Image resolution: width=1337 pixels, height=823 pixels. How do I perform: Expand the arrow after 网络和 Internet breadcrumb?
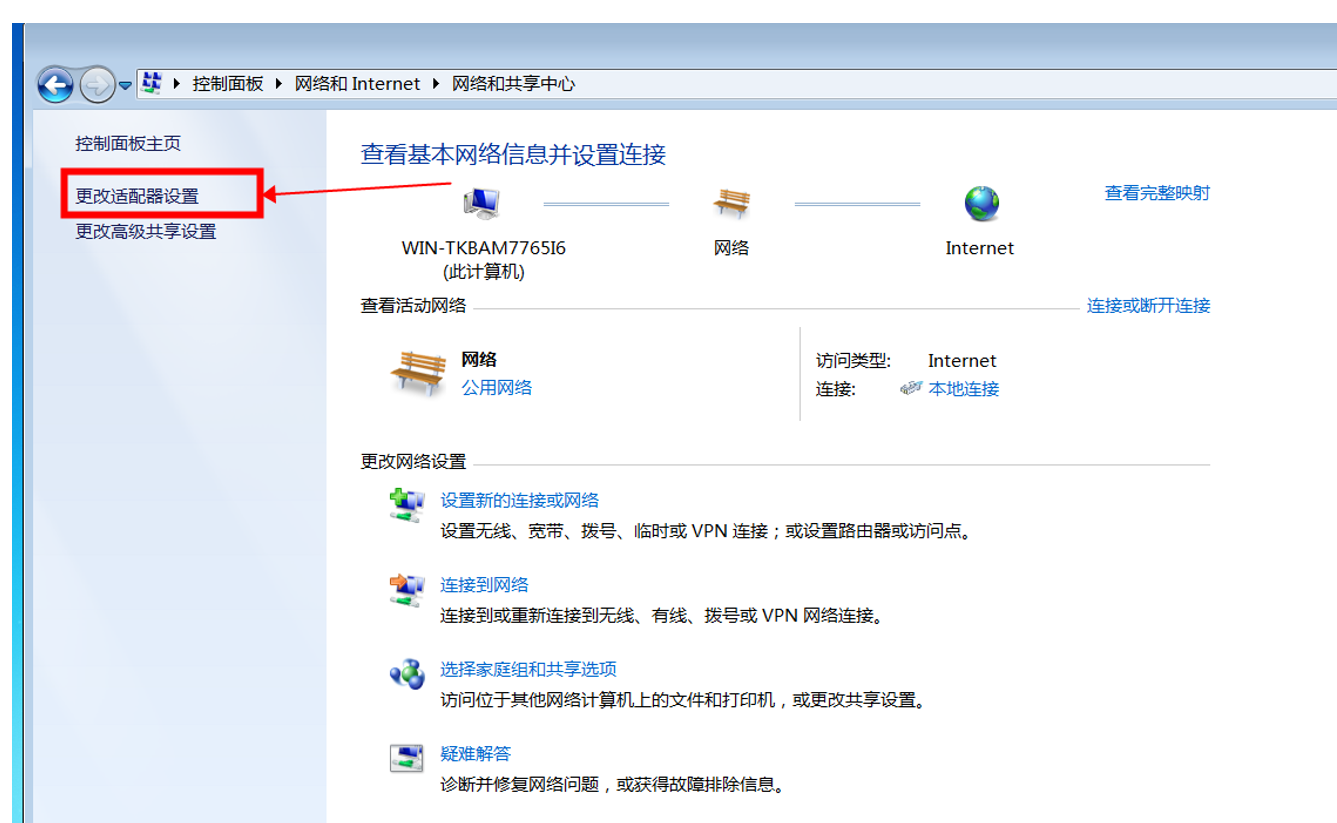pos(436,84)
